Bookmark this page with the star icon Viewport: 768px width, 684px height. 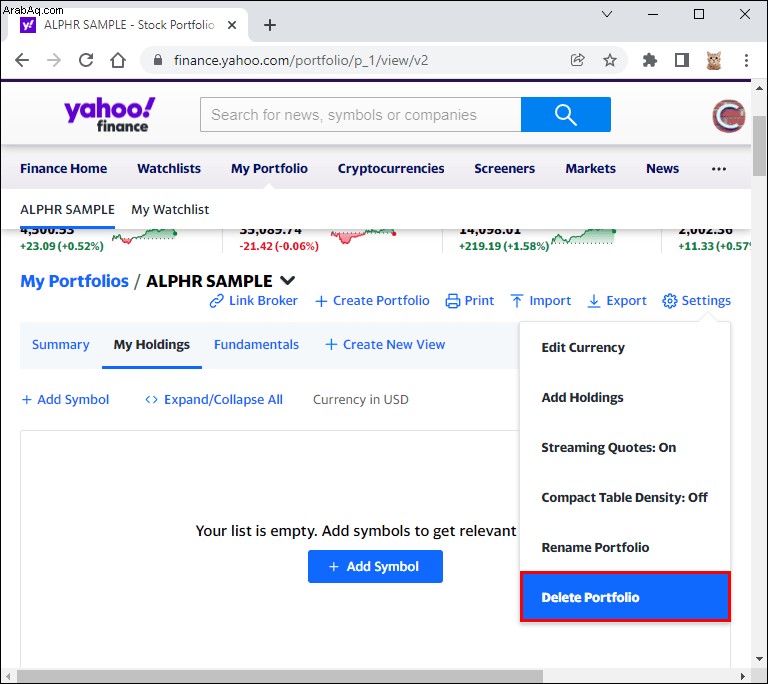tap(610, 60)
